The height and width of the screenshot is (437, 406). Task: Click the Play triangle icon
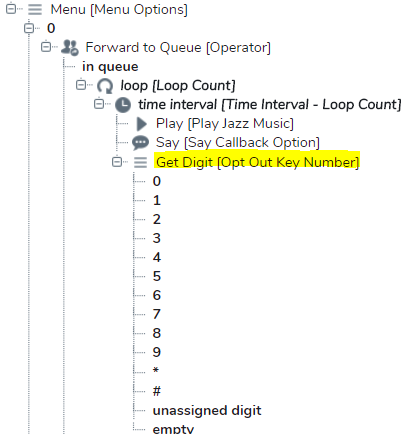[x=141, y=124]
